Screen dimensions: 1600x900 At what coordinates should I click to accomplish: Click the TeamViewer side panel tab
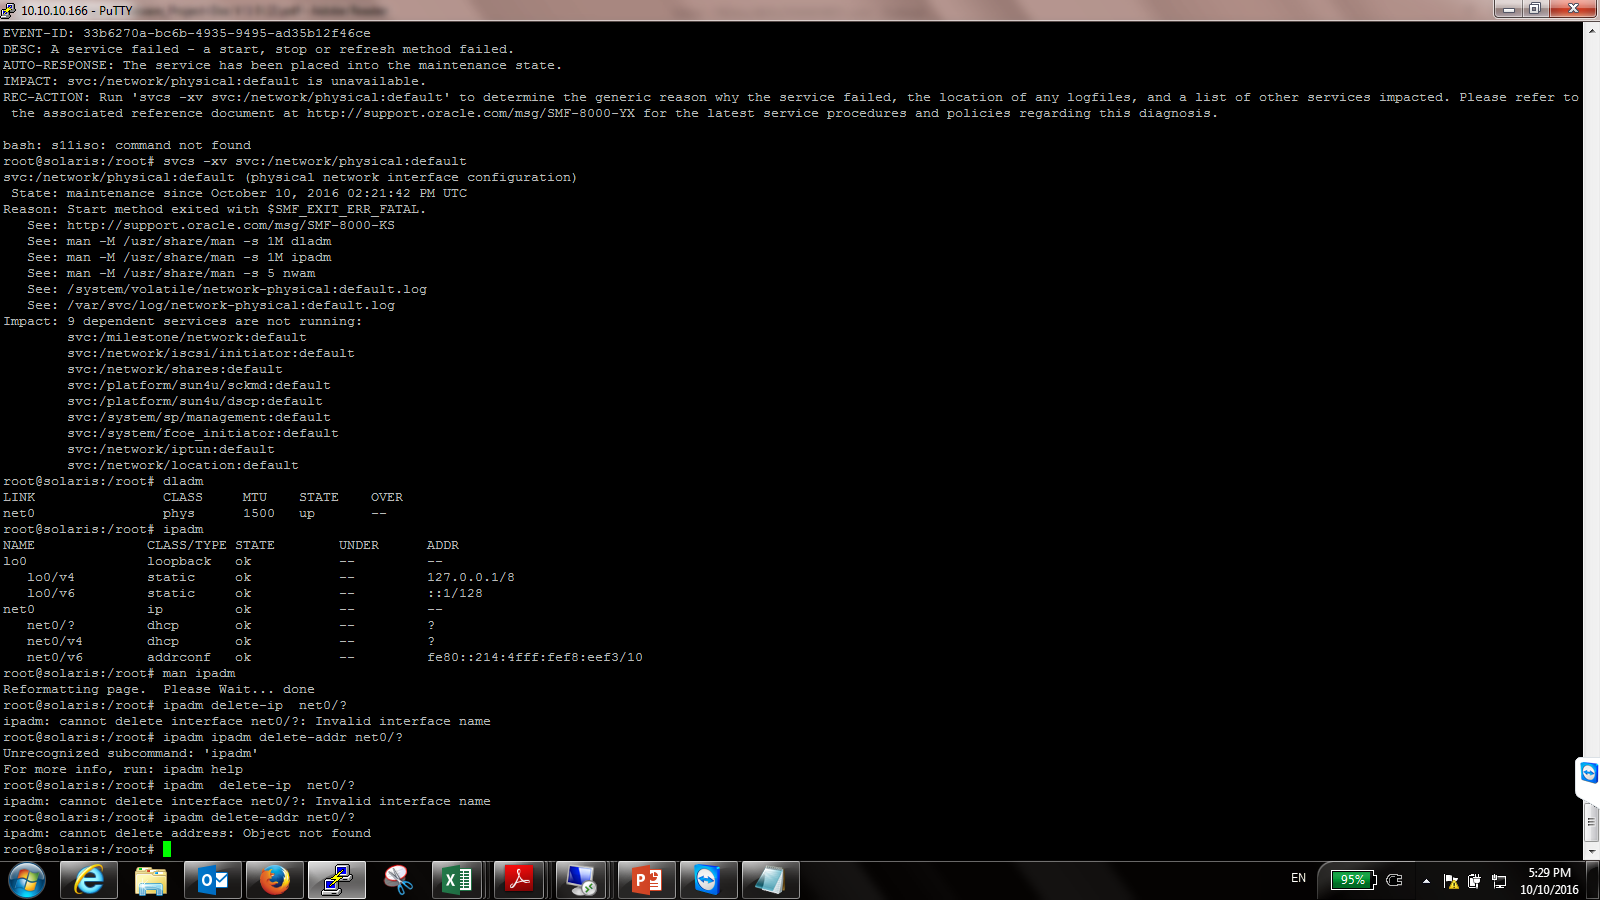[x=1588, y=773]
